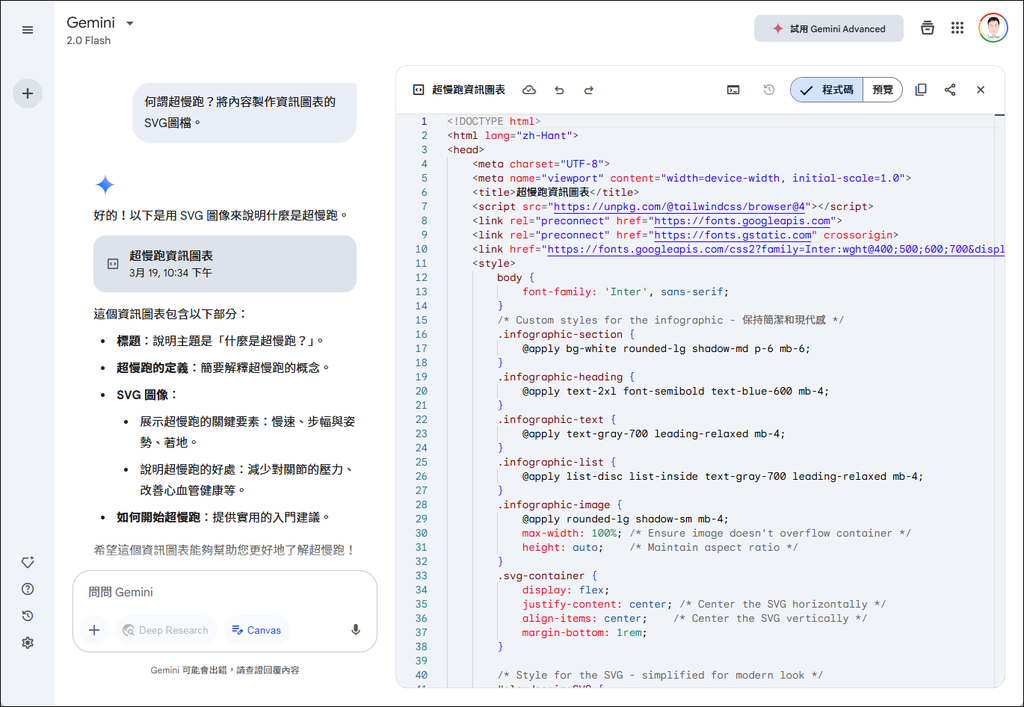Click the cloud saved status icon

click(529, 90)
